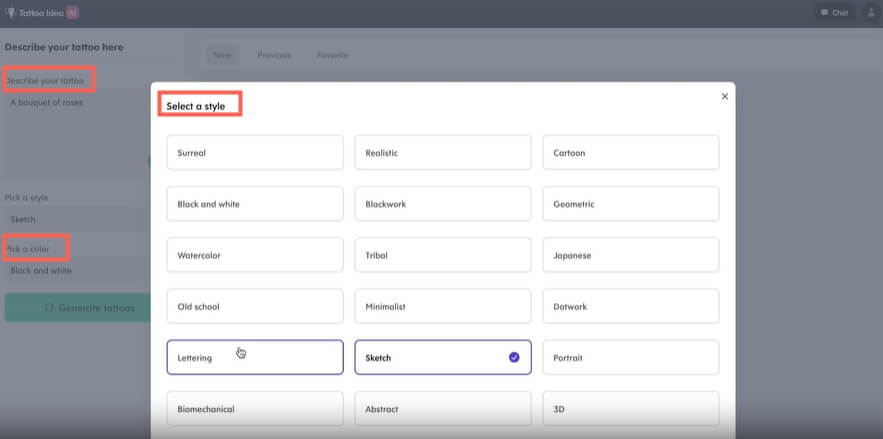Switch to the New tab

point(222,55)
